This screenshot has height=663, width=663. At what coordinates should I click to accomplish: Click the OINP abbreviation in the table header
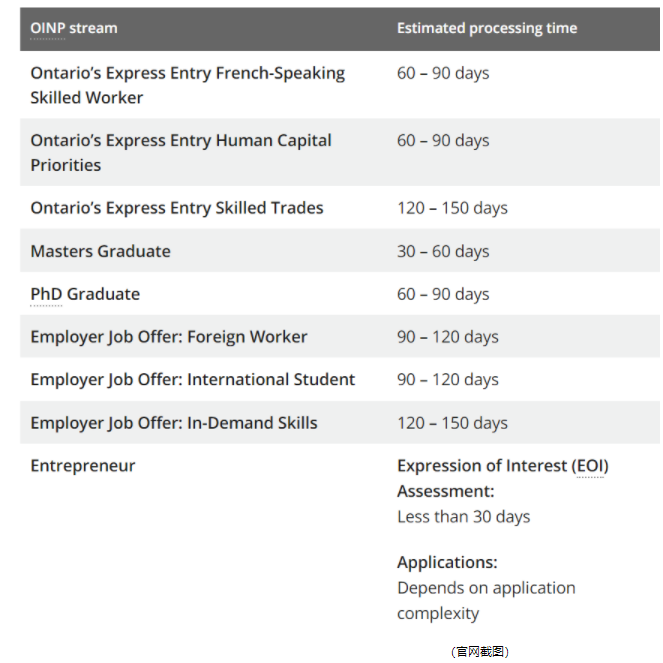(47, 28)
